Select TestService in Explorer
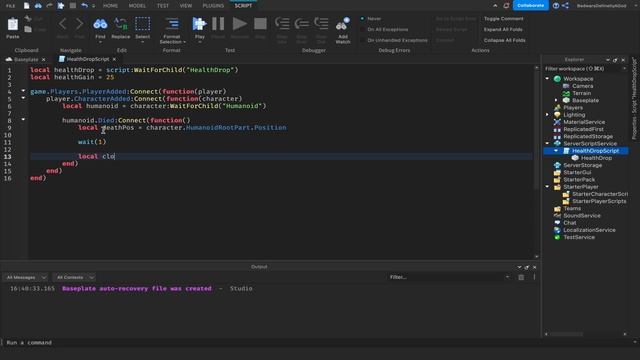The height and width of the screenshot is (360, 640). [x=579, y=237]
